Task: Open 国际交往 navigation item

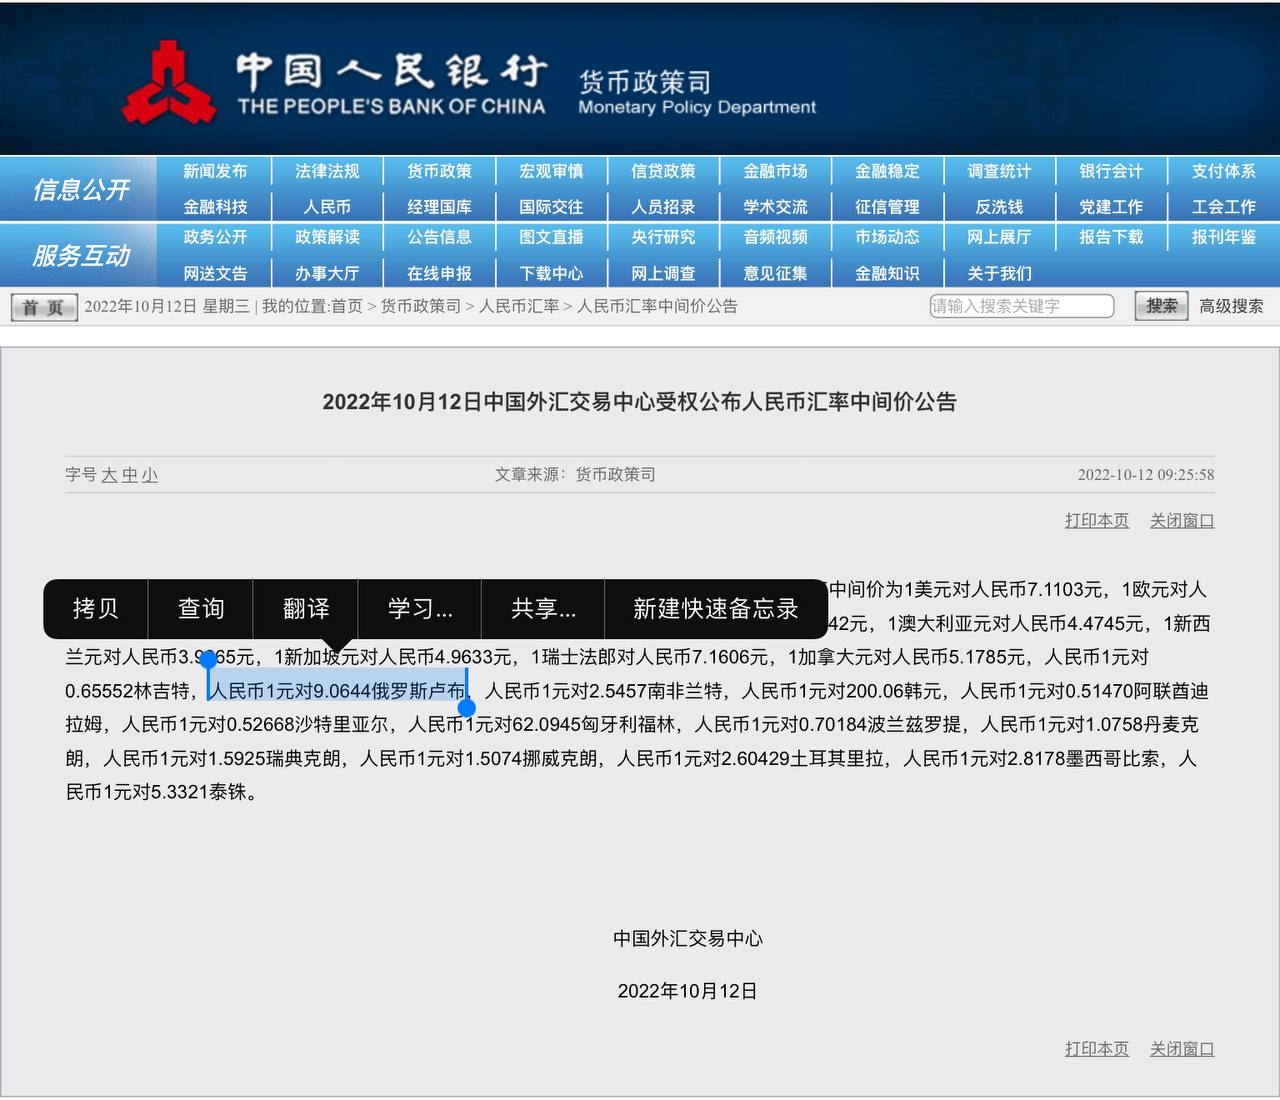Action: (x=551, y=207)
